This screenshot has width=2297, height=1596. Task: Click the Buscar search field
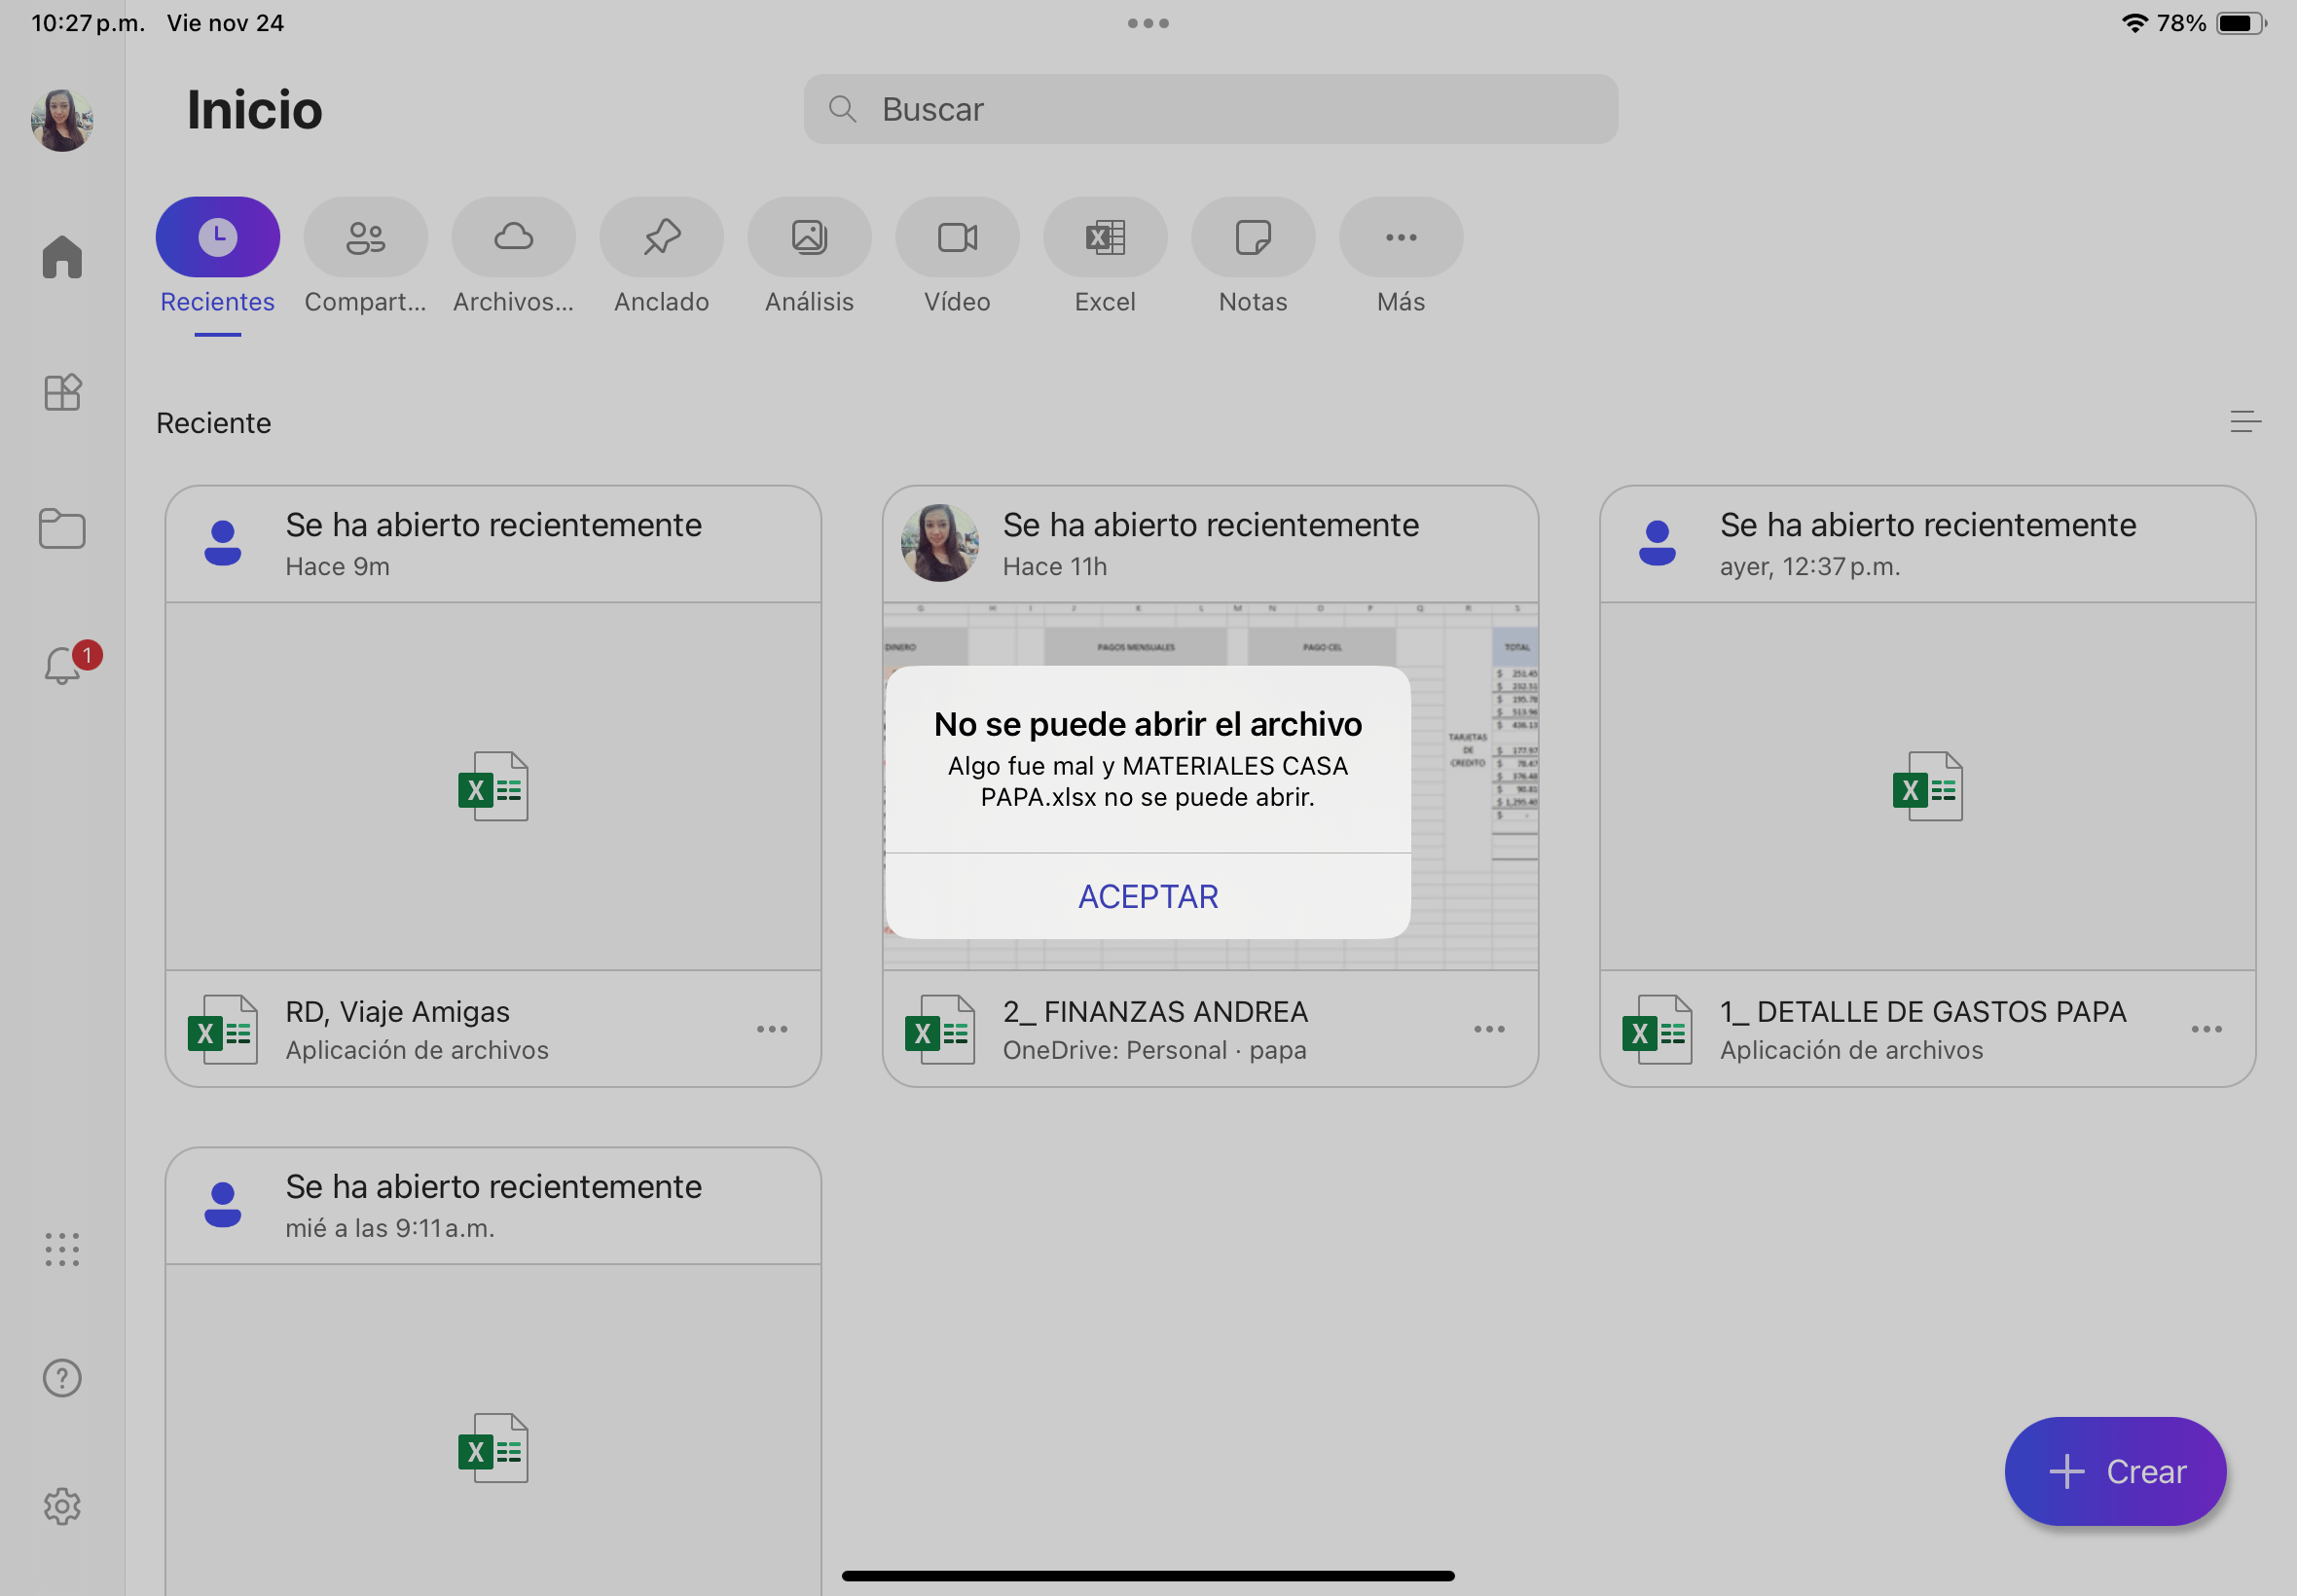1210,109
